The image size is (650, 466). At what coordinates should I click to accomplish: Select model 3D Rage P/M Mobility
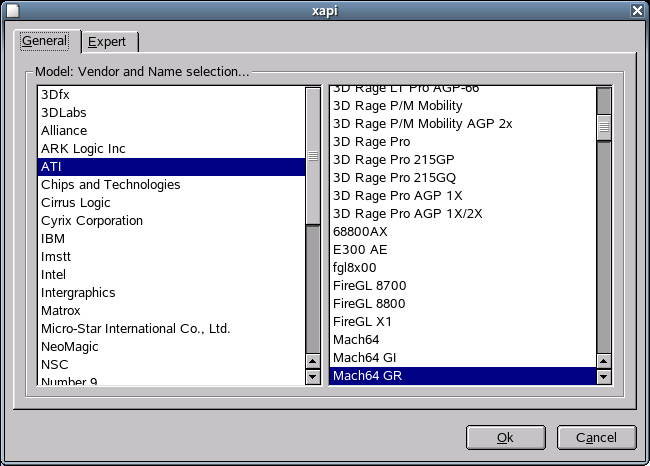tap(463, 106)
